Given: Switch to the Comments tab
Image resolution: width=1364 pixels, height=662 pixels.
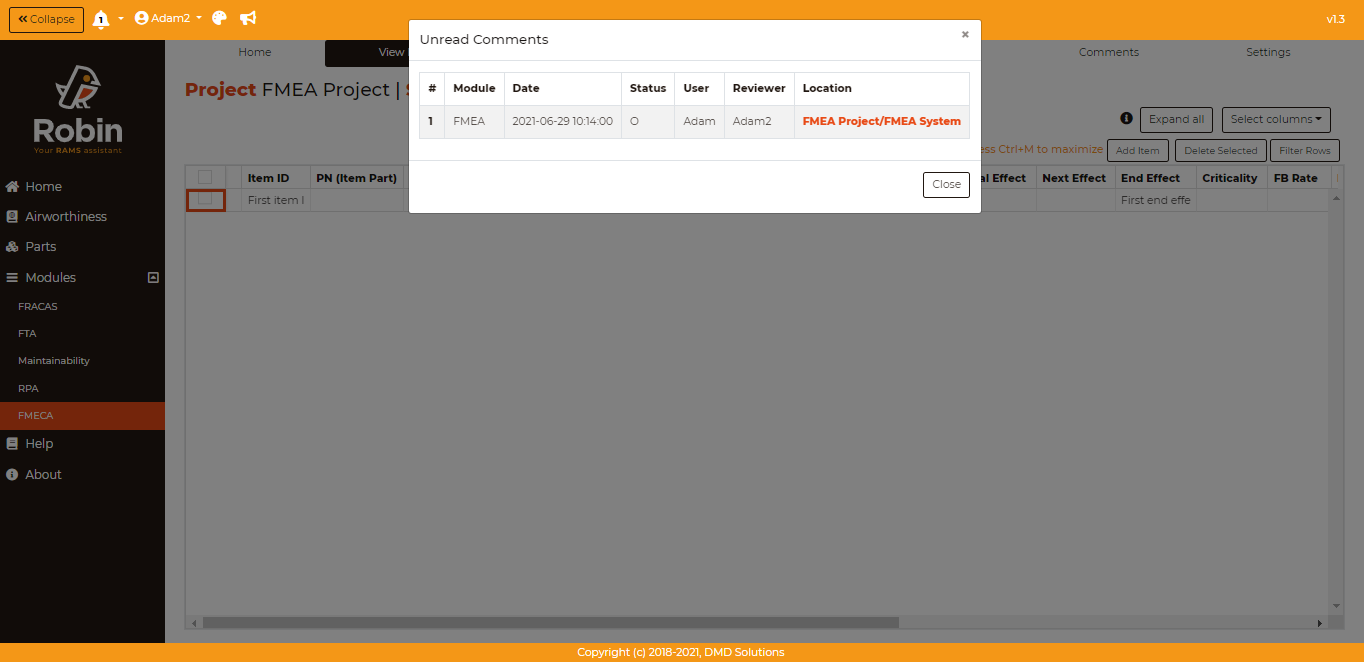Looking at the screenshot, I should pyautogui.click(x=1108, y=52).
